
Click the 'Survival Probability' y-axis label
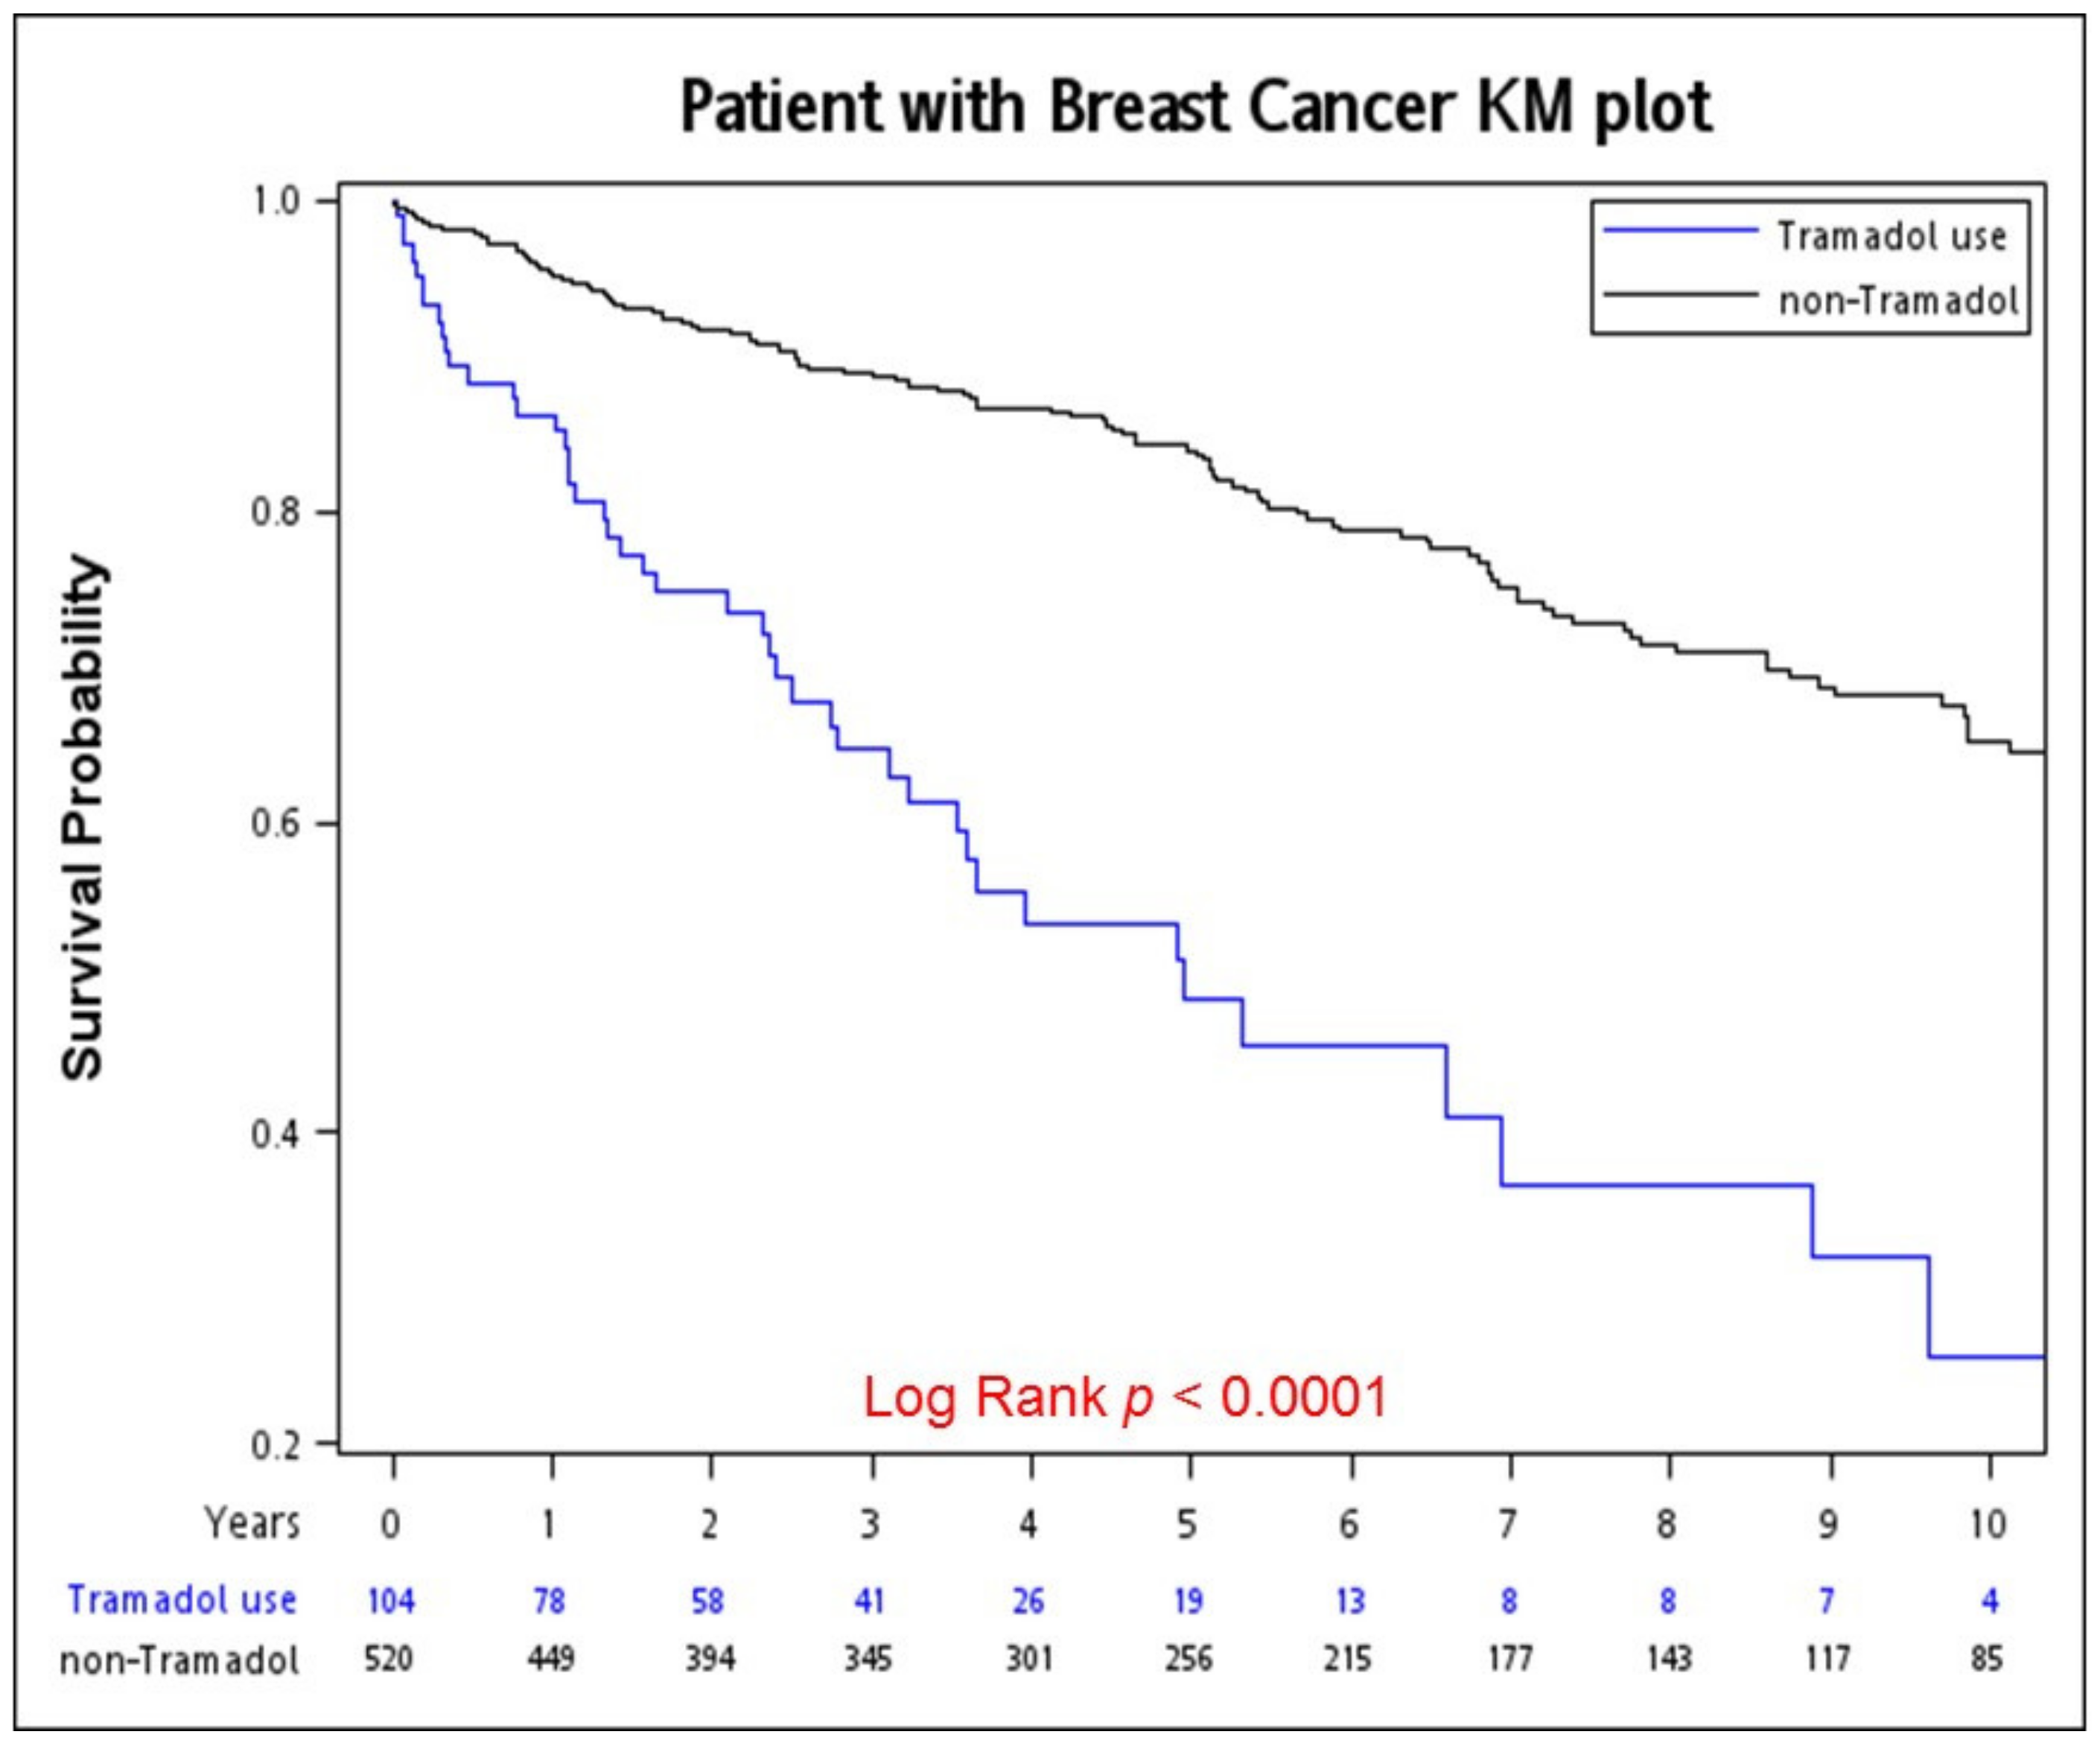[x=84, y=817]
